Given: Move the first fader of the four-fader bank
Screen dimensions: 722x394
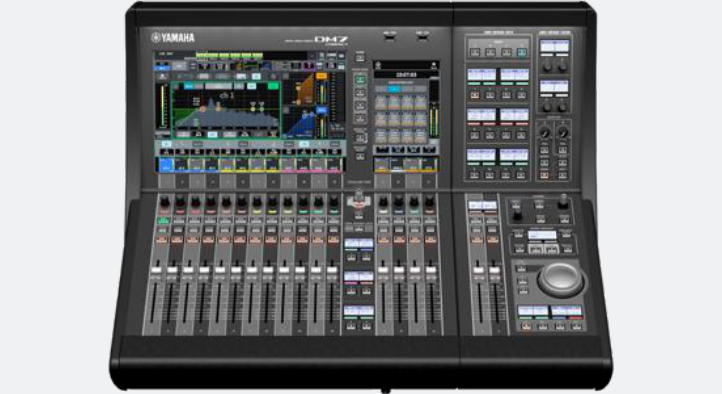Looking at the screenshot, I should pos(383,269).
